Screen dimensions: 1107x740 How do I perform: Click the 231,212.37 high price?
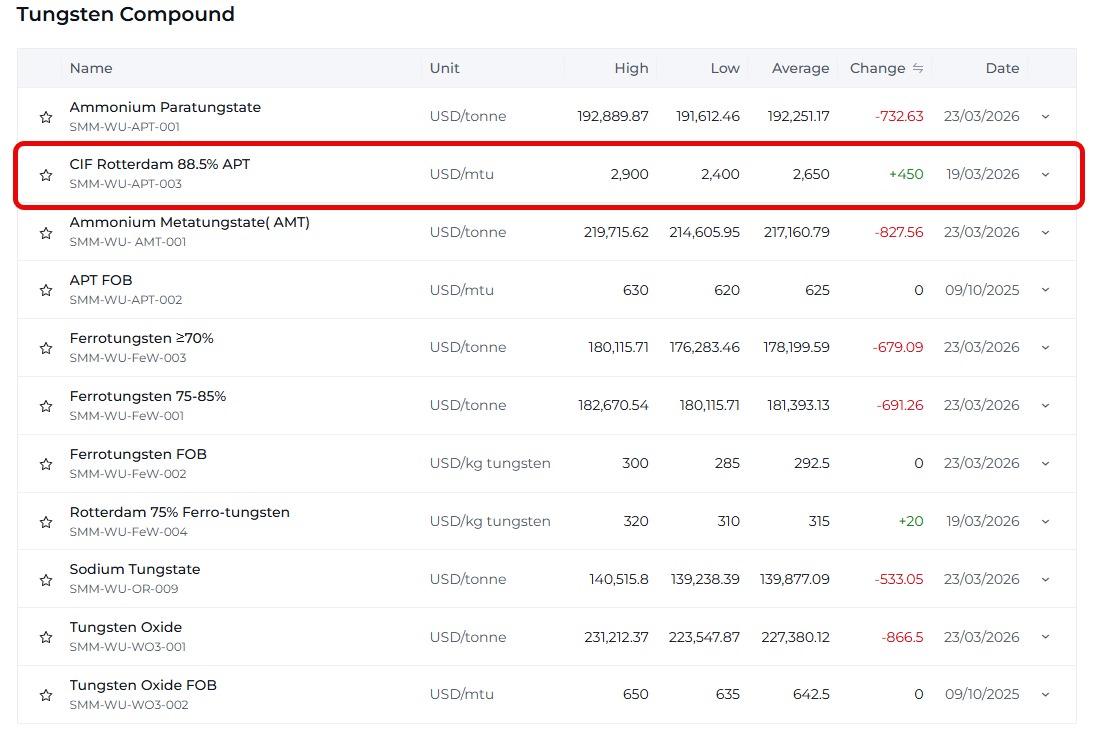click(x=616, y=637)
